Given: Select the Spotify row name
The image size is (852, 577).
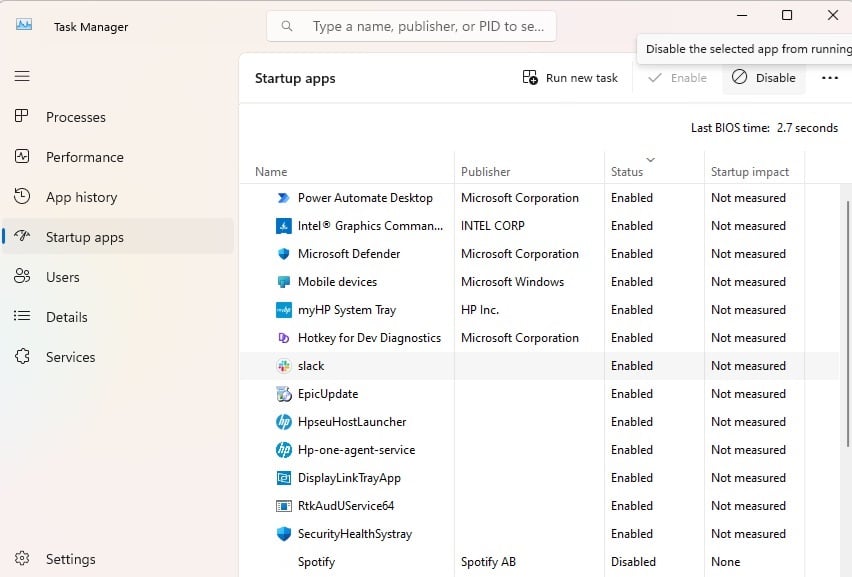Looking at the screenshot, I should [x=316, y=562].
